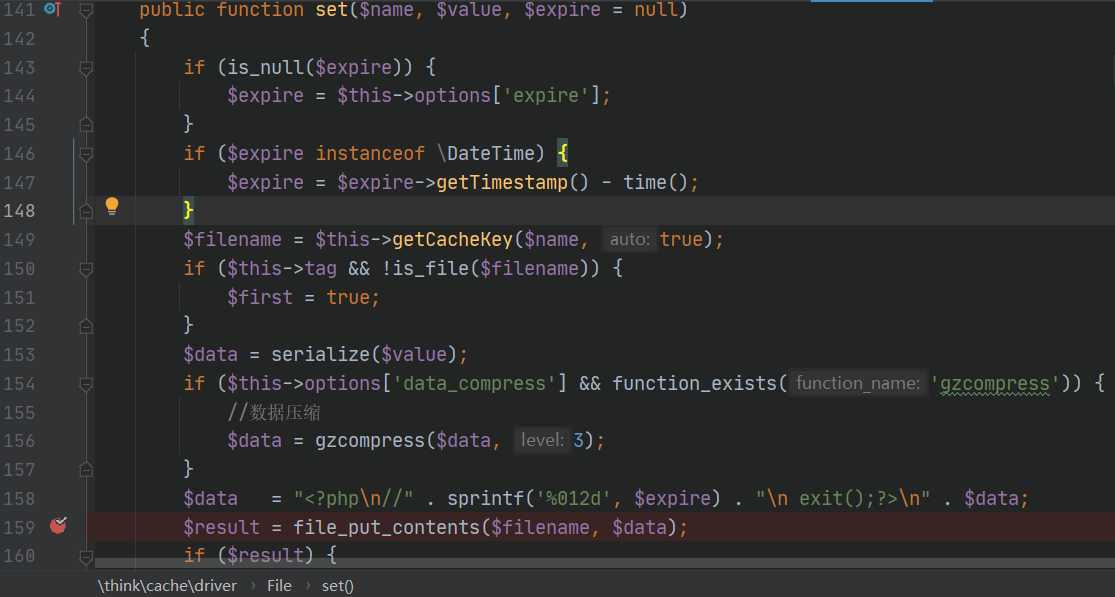Click line number 141 in the gutter

click(19, 10)
